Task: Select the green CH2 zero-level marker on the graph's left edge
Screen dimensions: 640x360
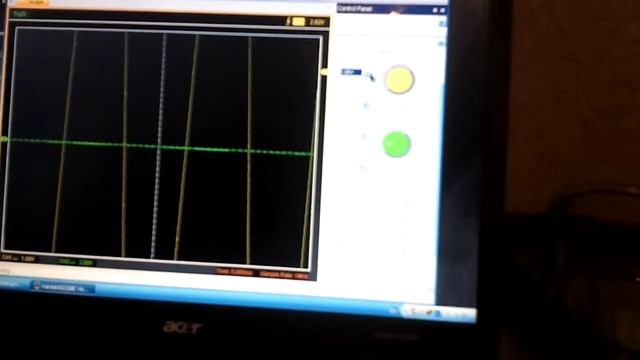Action: pos(4,140)
